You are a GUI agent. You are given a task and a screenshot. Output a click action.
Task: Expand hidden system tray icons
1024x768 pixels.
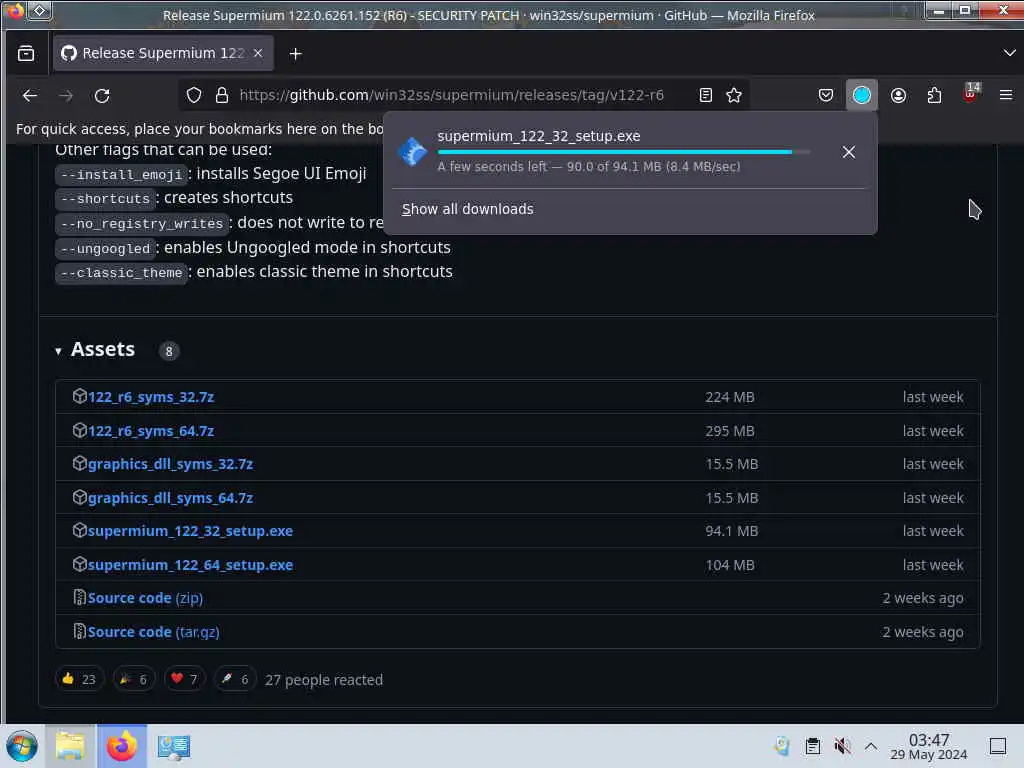[871, 746]
